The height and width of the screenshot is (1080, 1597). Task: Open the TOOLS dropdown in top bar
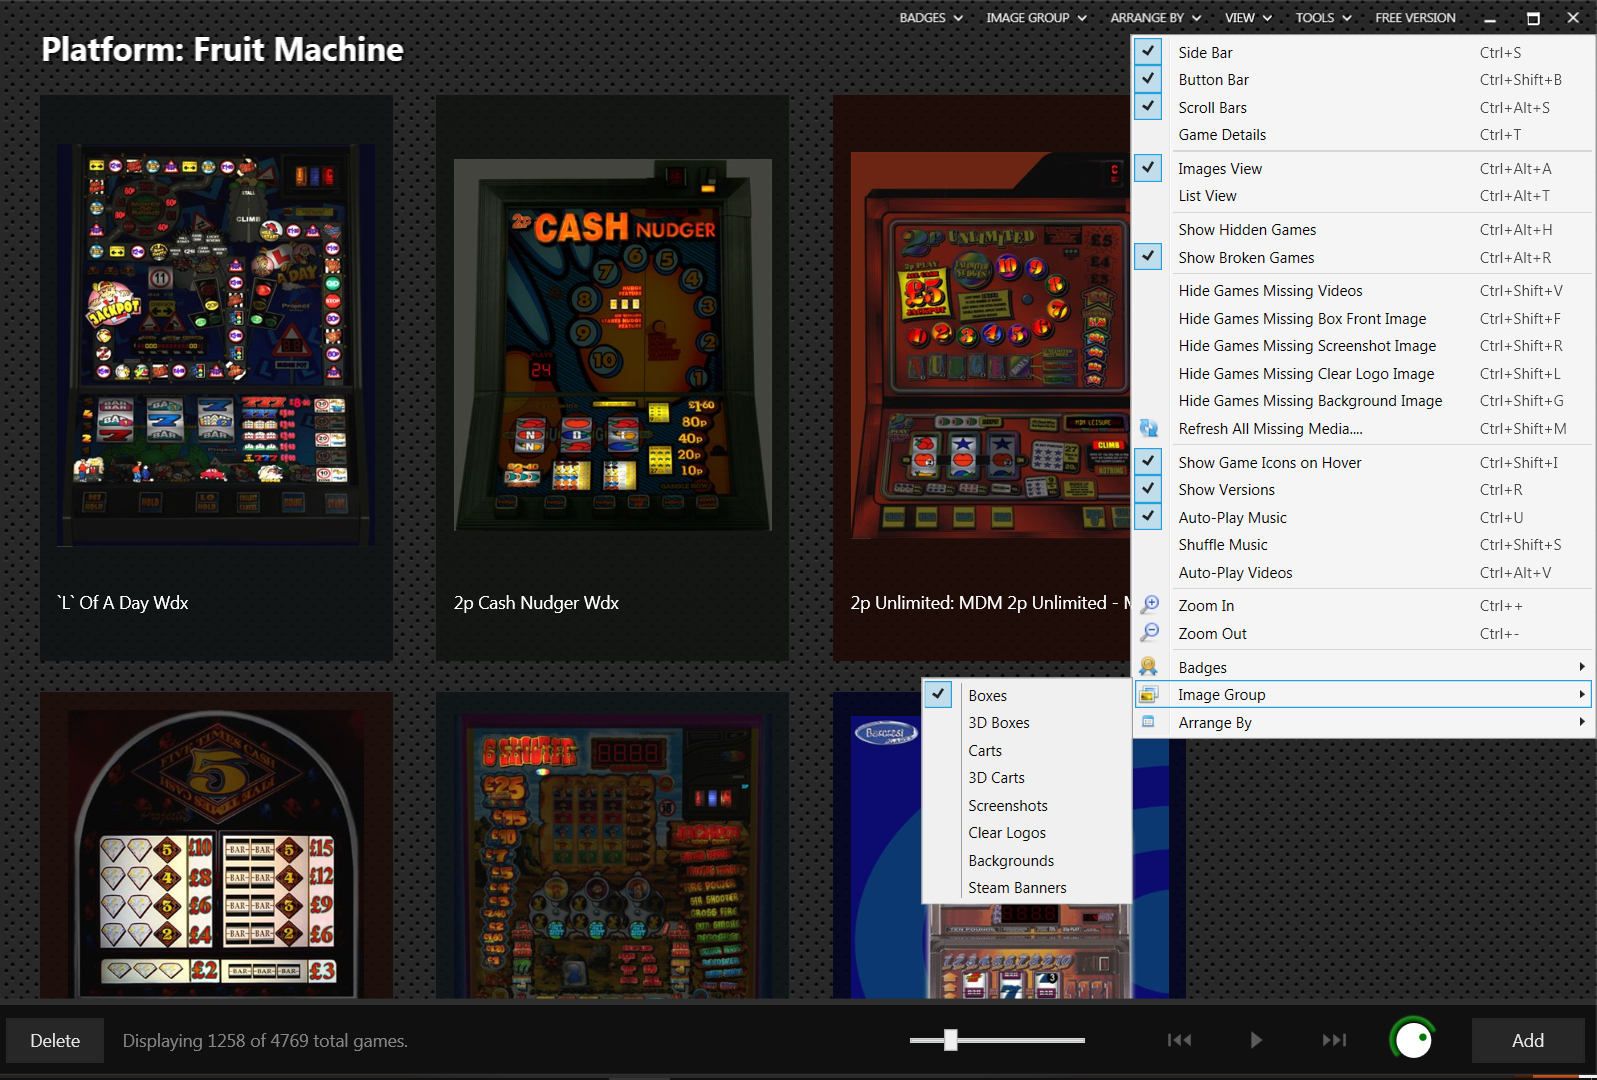pos(1323,17)
